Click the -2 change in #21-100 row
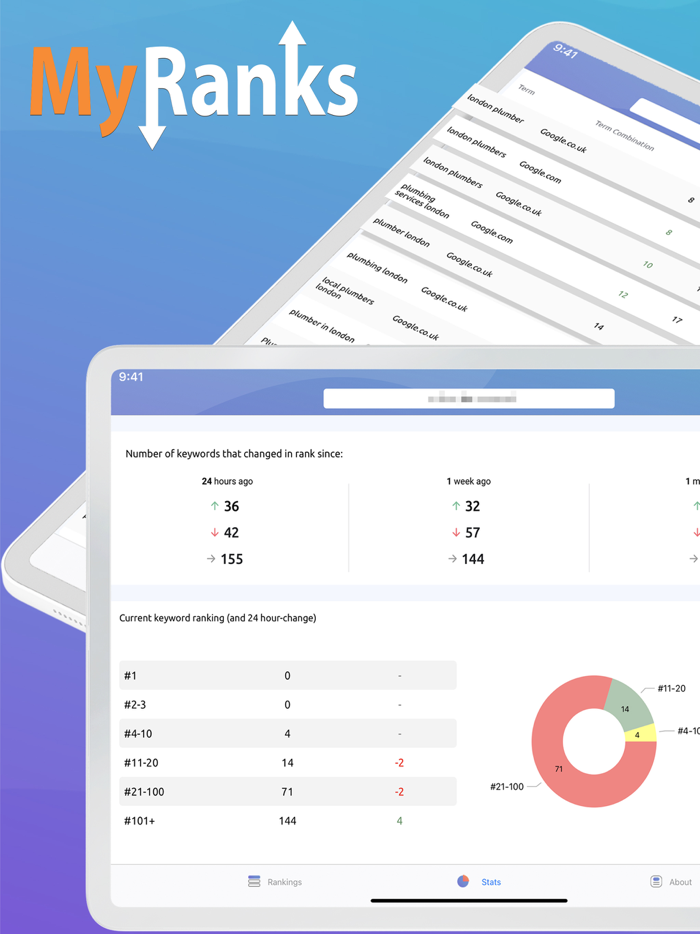This screenshot has height=934, width=700. point(399,792)
